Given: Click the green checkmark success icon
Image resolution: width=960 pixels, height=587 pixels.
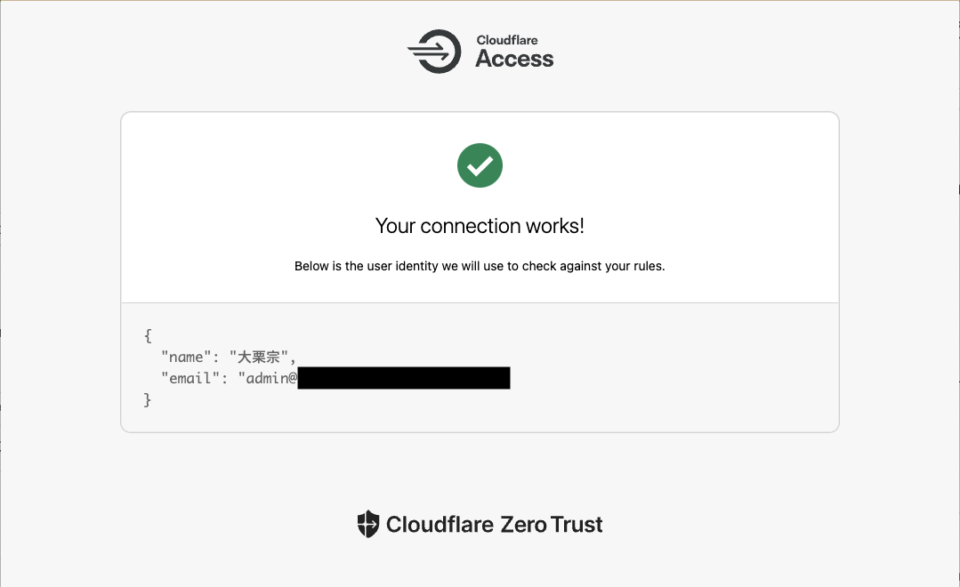Looking at the screenshot, I should tap(480, 165).
